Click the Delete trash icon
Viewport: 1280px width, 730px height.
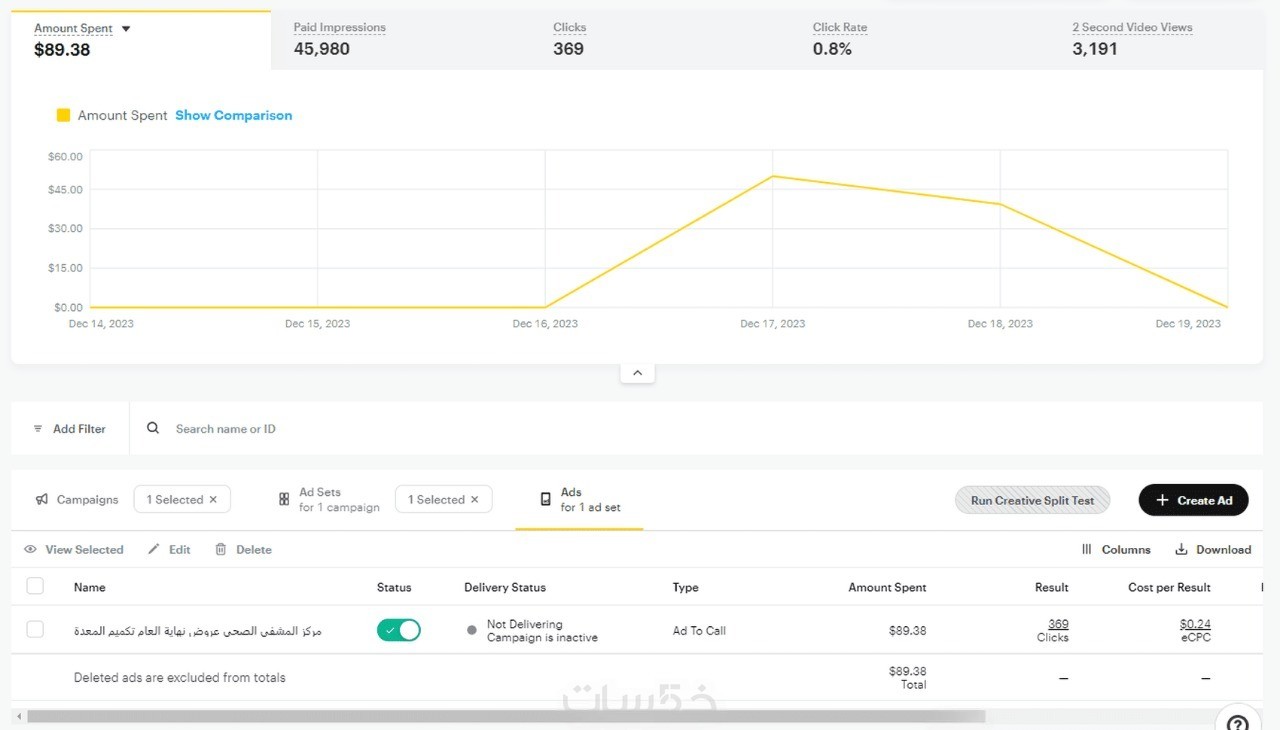point(221,549)
